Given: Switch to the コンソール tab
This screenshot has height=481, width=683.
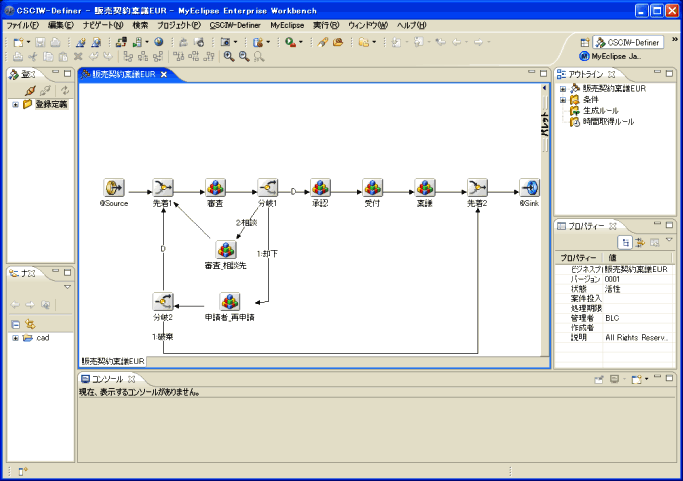Looking at the screenshot, I should [x=106, y=379].
